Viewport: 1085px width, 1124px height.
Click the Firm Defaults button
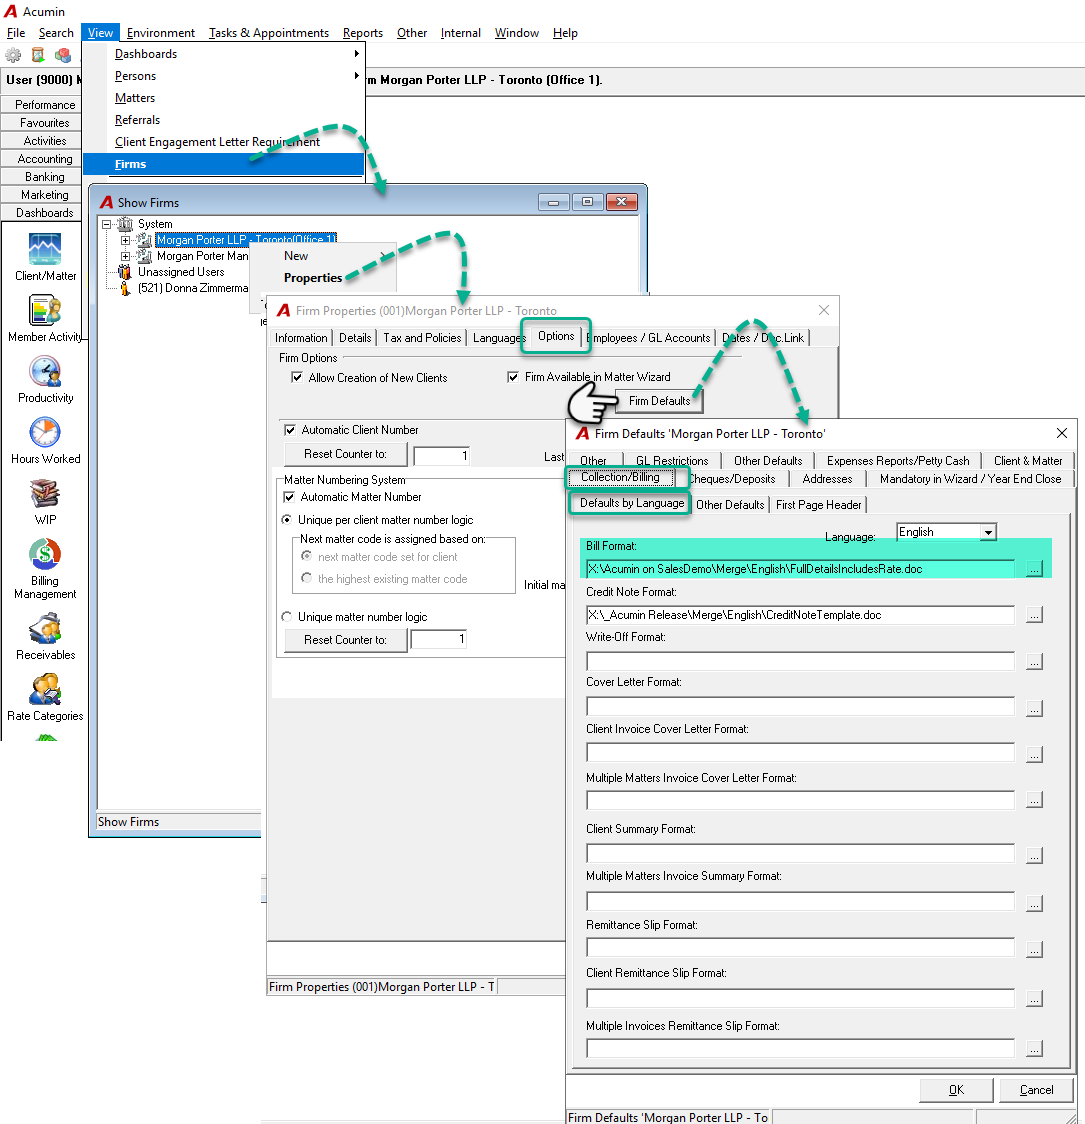tap(659, 401)
